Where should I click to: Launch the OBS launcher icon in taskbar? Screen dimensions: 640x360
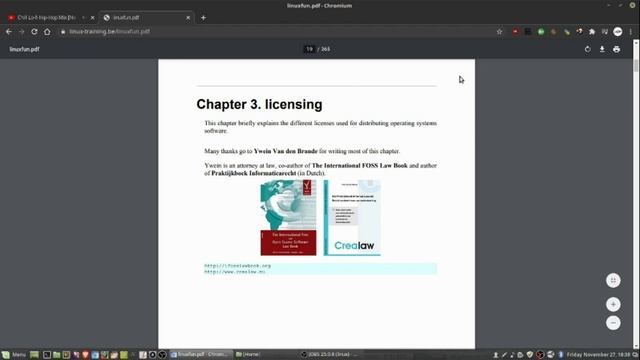pos(162,354)
